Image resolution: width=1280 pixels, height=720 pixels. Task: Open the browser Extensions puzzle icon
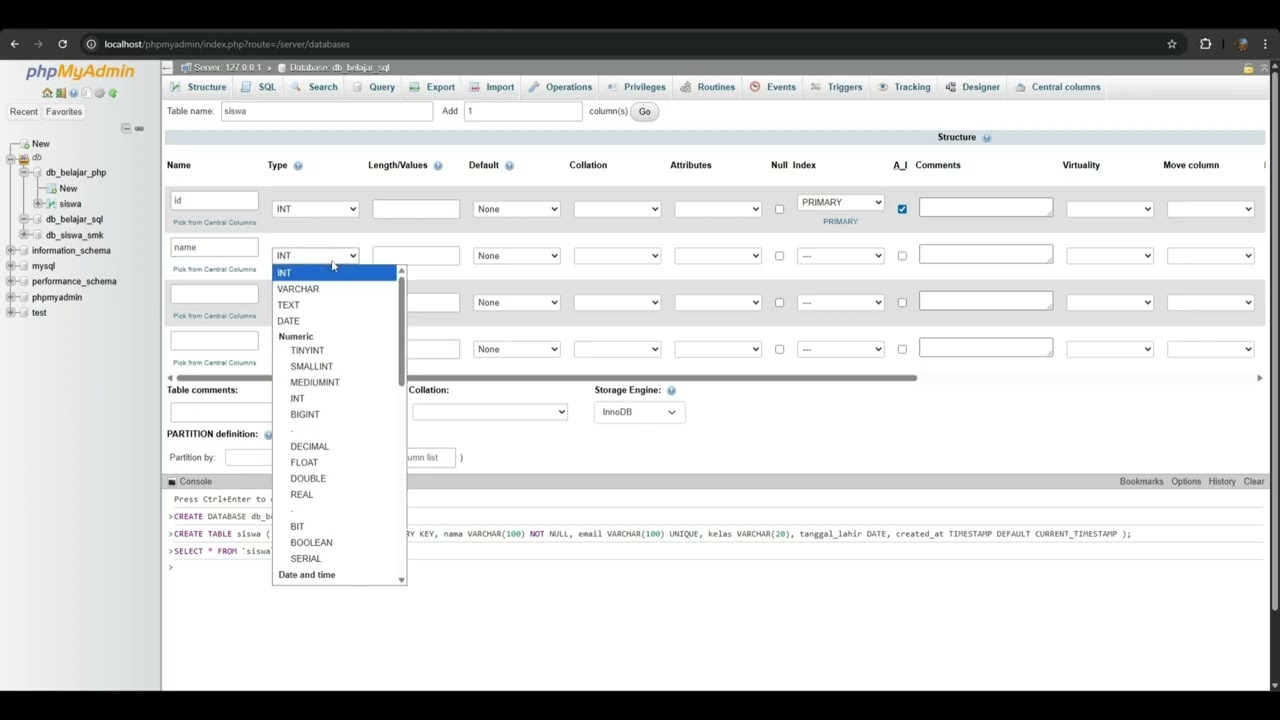coord(1205,44)
